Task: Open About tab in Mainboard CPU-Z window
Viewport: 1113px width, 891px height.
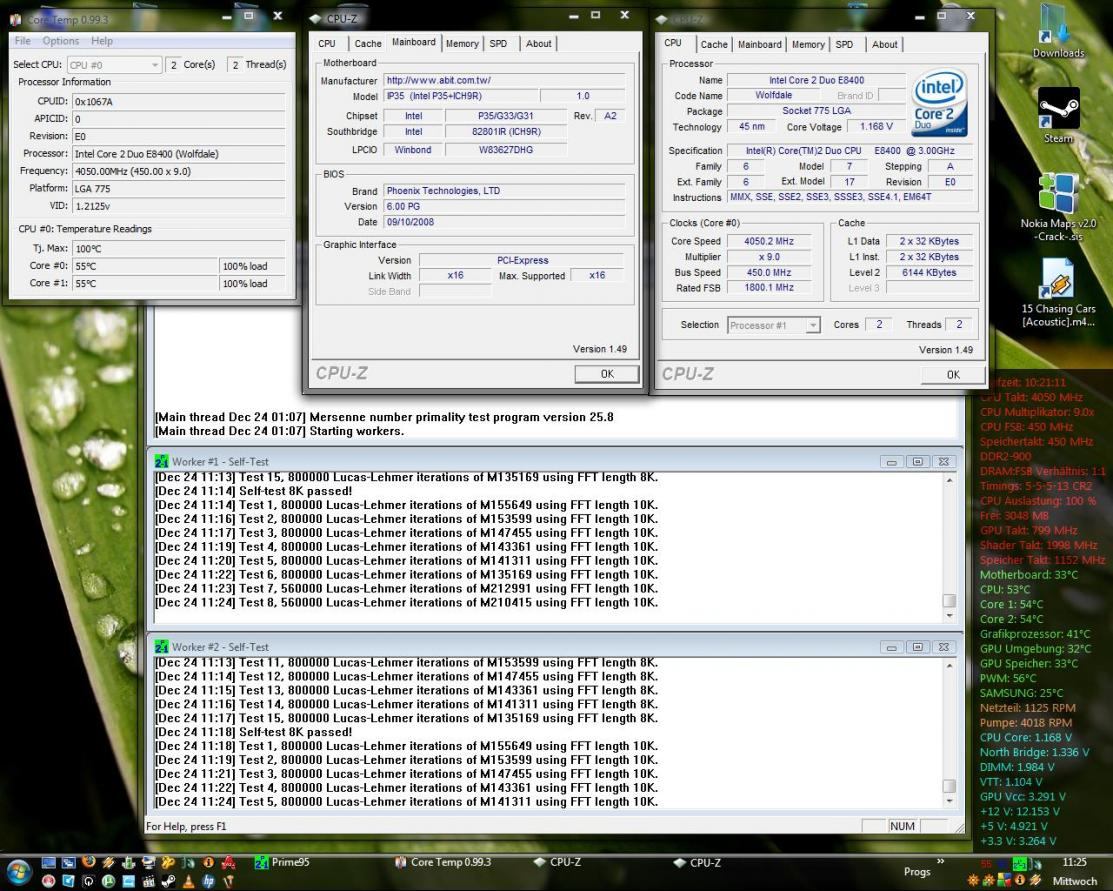Action: [538, 44]
